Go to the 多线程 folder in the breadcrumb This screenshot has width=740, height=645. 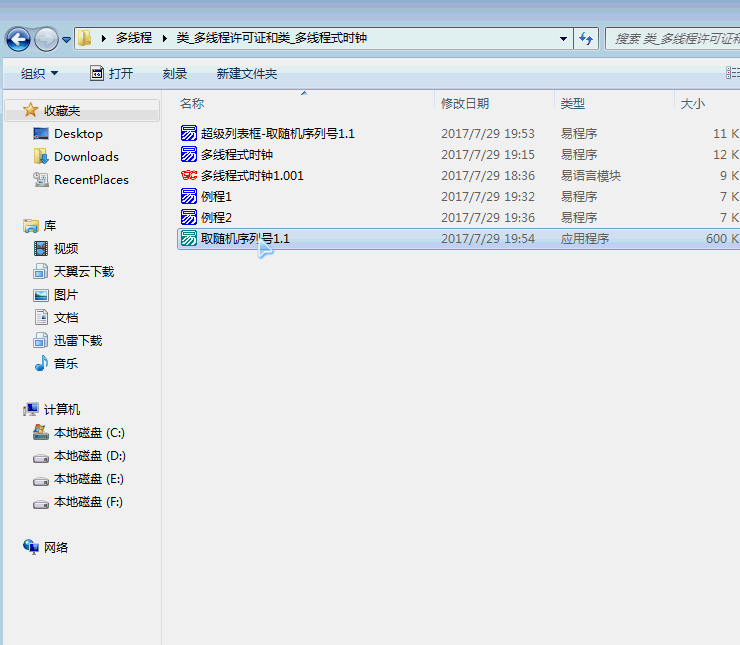tap(134, 38)
